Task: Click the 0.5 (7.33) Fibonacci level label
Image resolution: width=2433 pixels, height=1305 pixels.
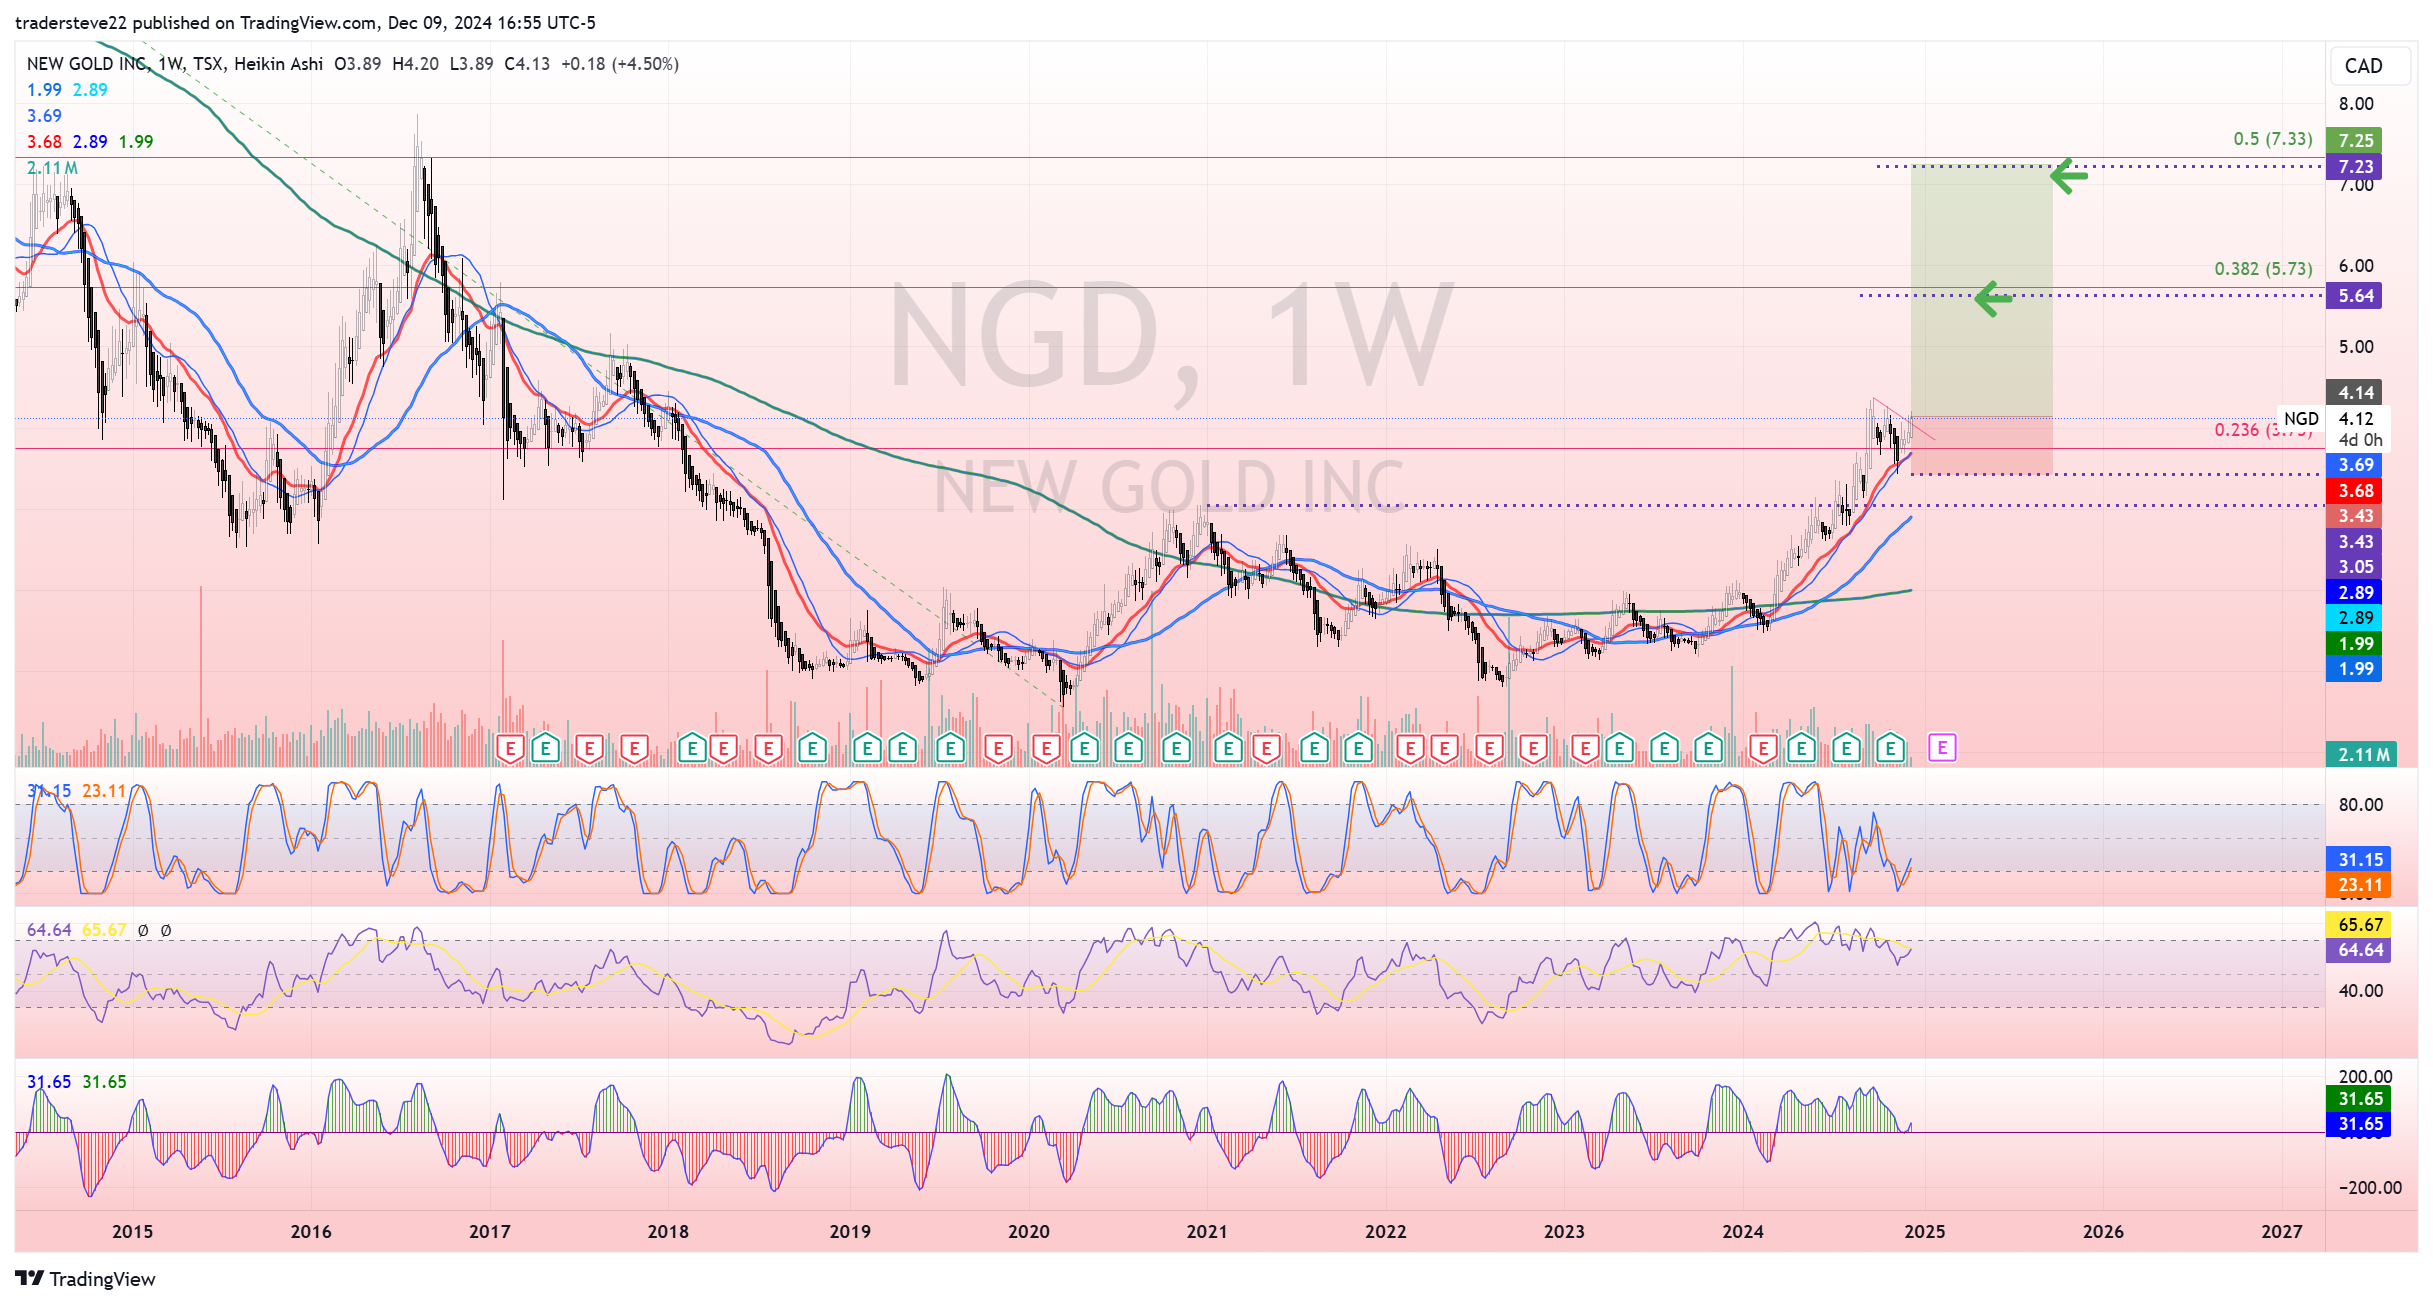Action: 2273,139
